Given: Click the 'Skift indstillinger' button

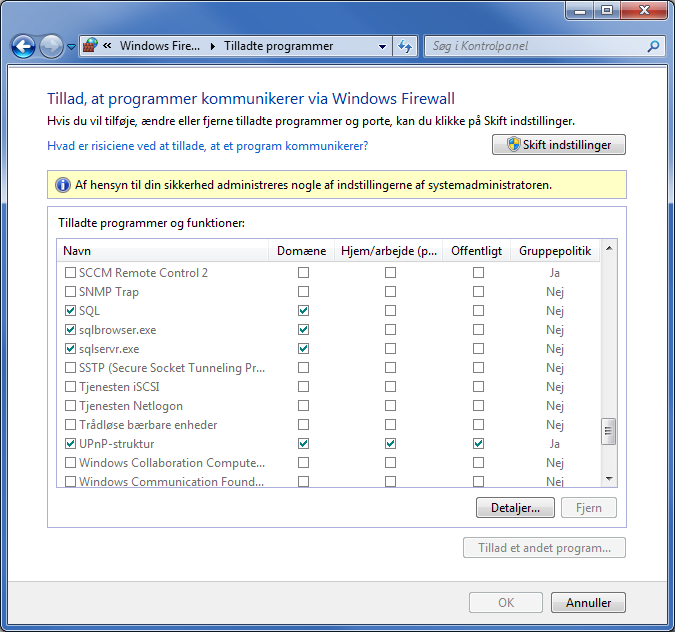Looking at the screenshot, I should point(559,145).
